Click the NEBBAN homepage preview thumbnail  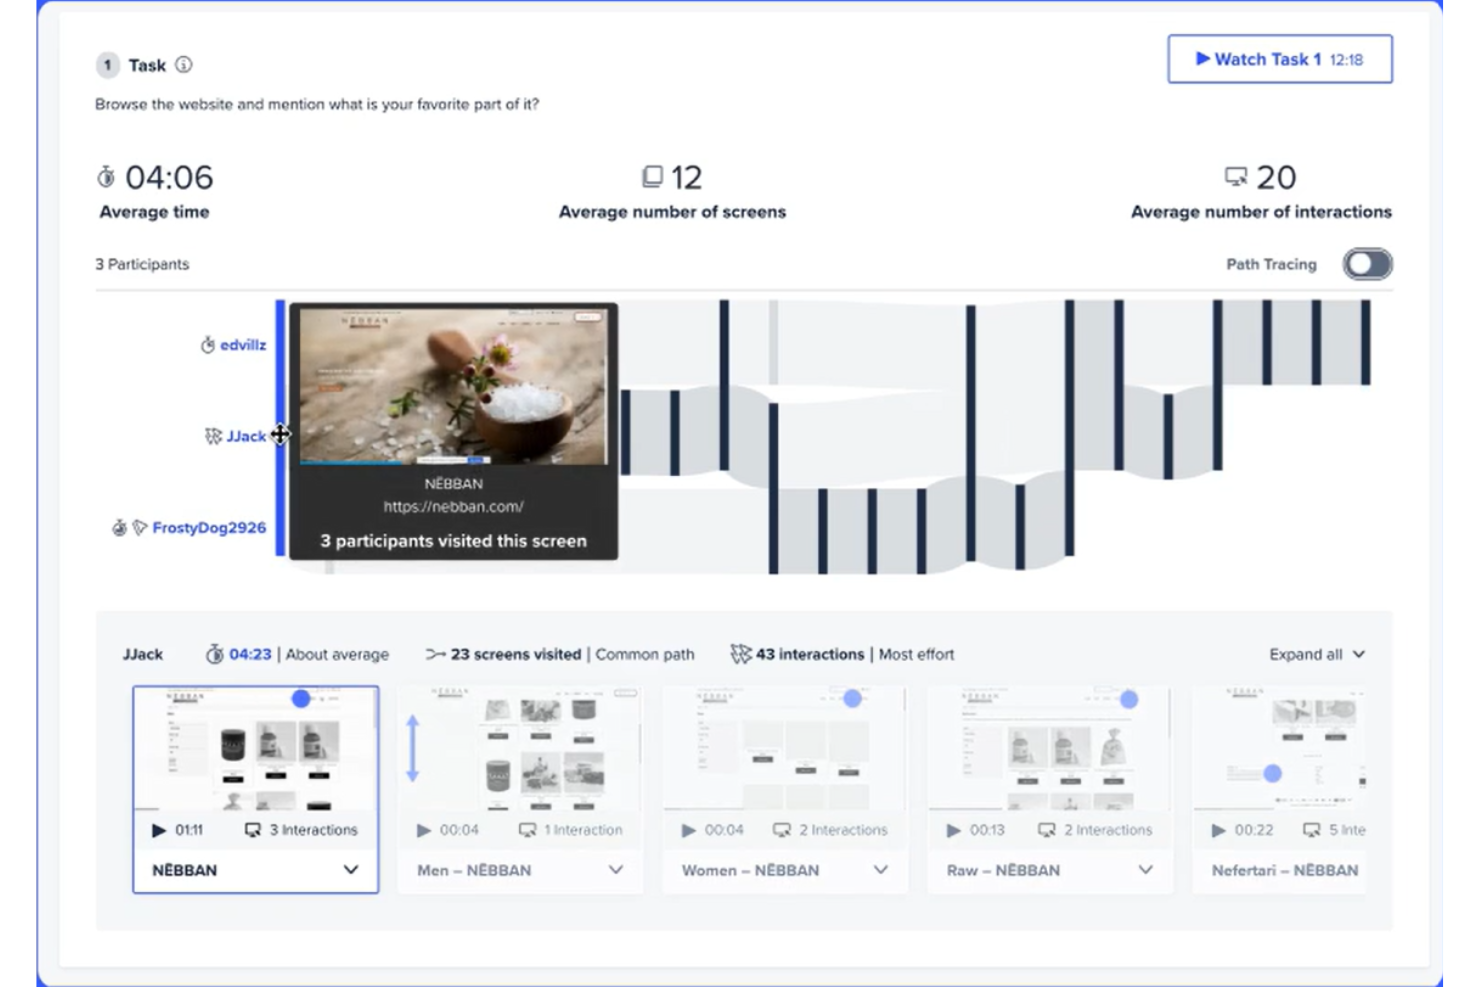[x=453, y=386]
